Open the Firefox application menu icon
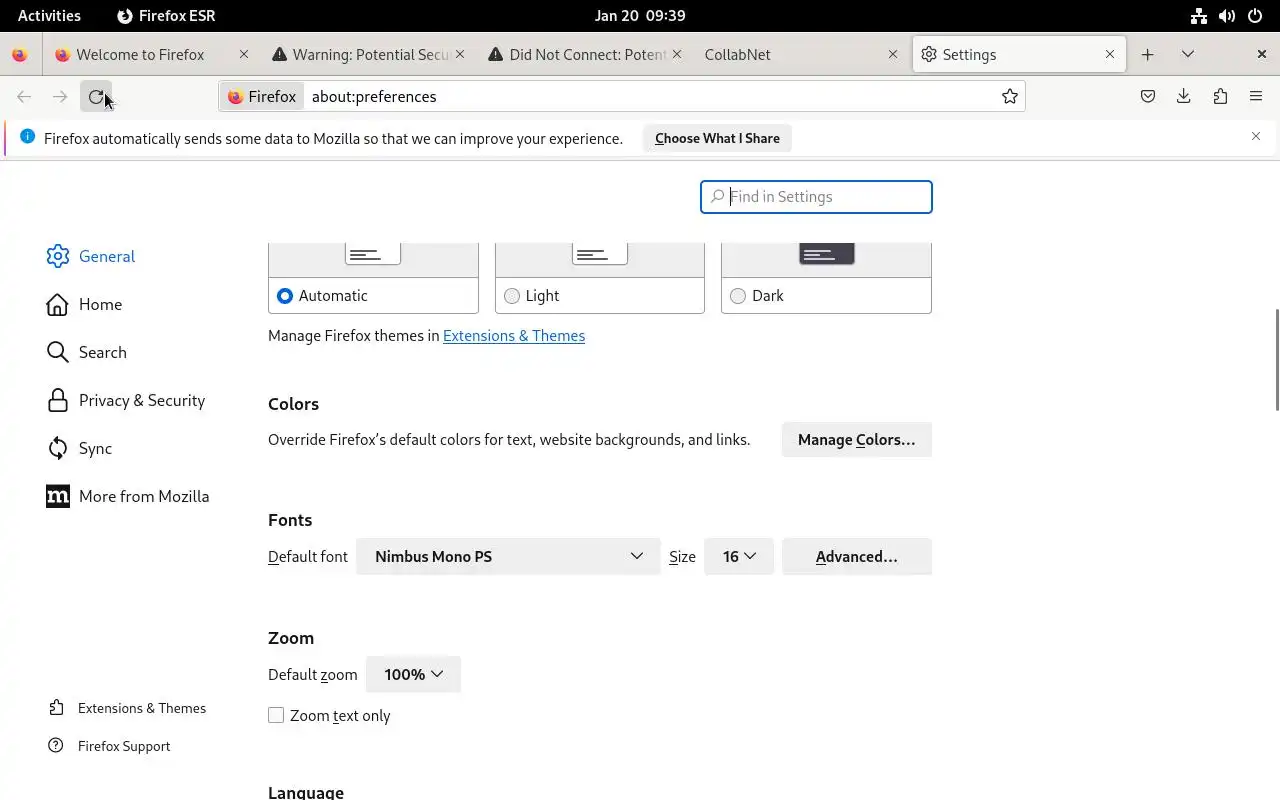 1256,97
